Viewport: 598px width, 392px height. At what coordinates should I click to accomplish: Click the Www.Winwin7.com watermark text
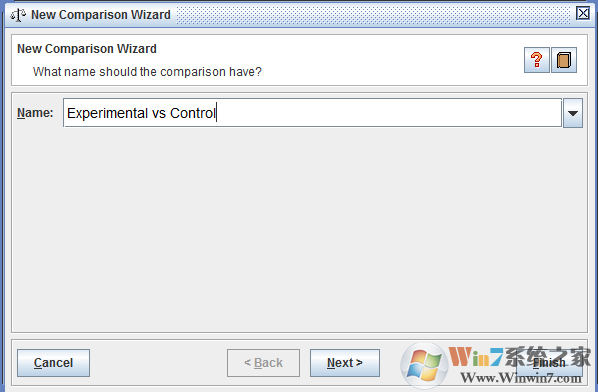(x=521, y=378)
